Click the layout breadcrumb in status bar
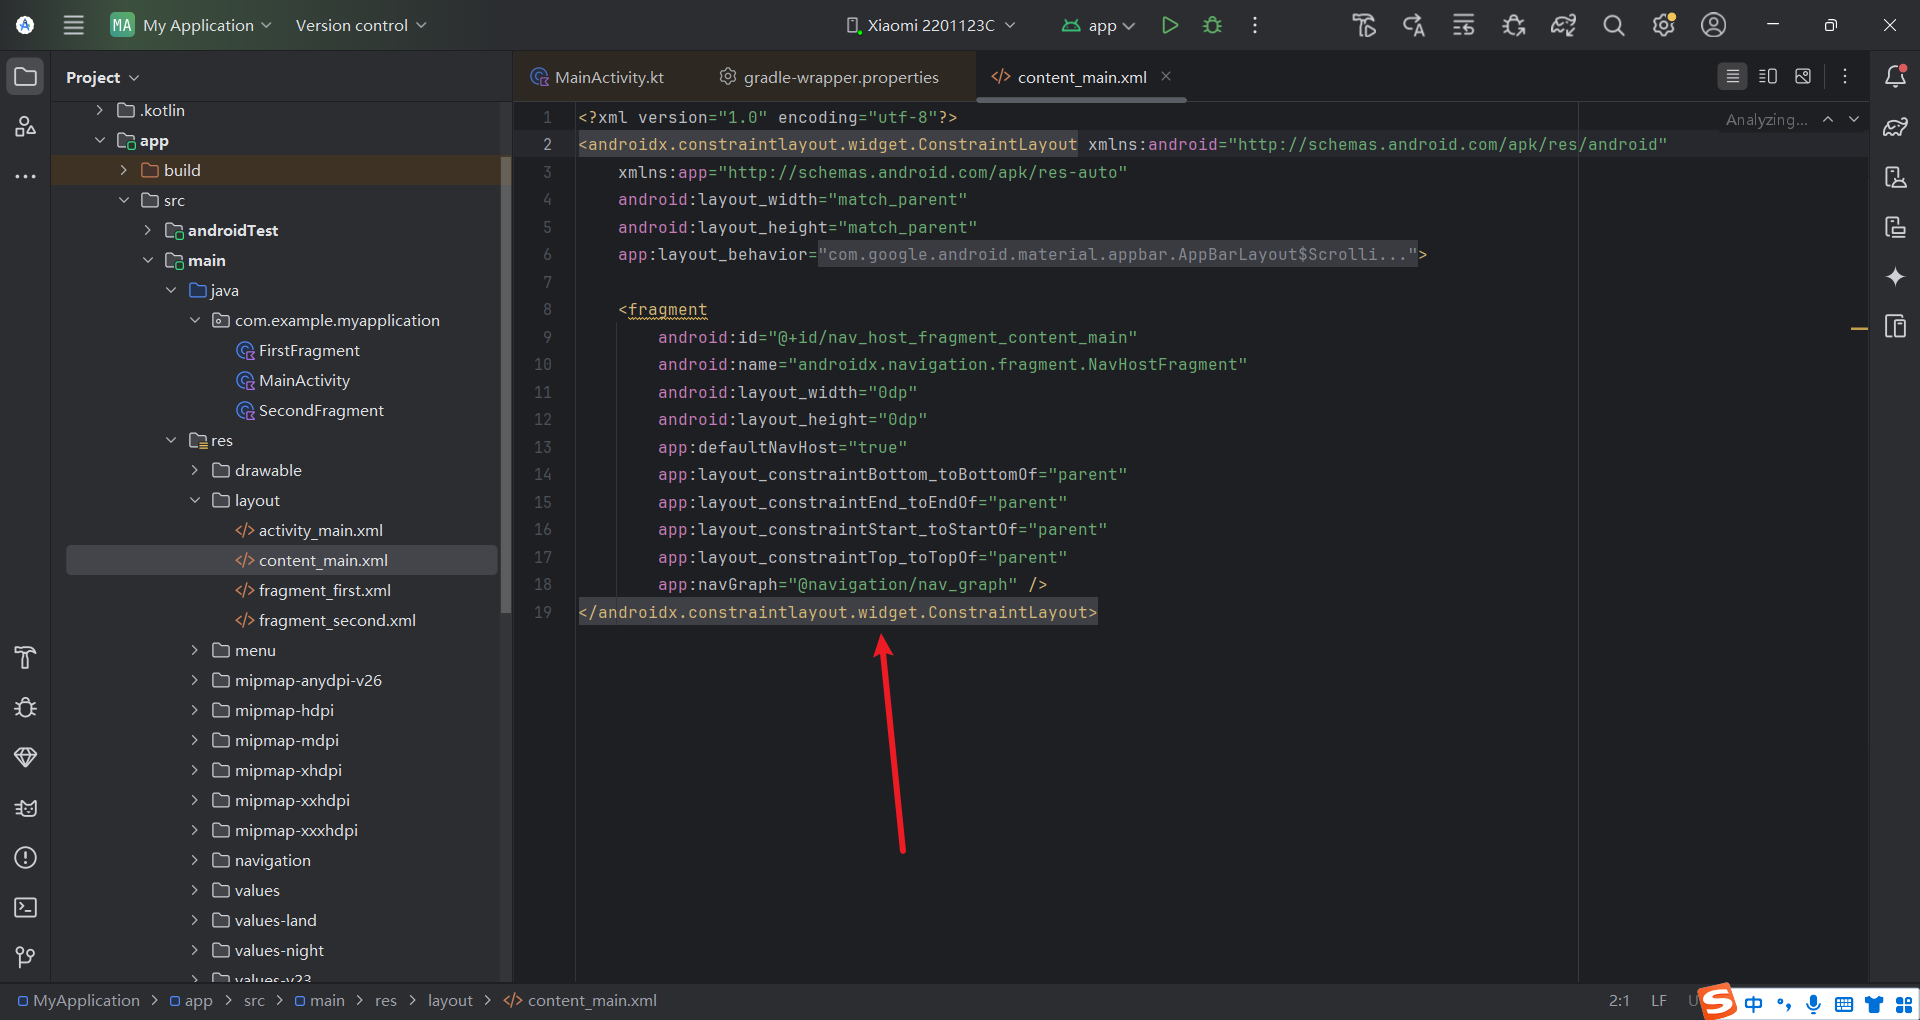The image size is (1920, 1020). click(450, 1000)
